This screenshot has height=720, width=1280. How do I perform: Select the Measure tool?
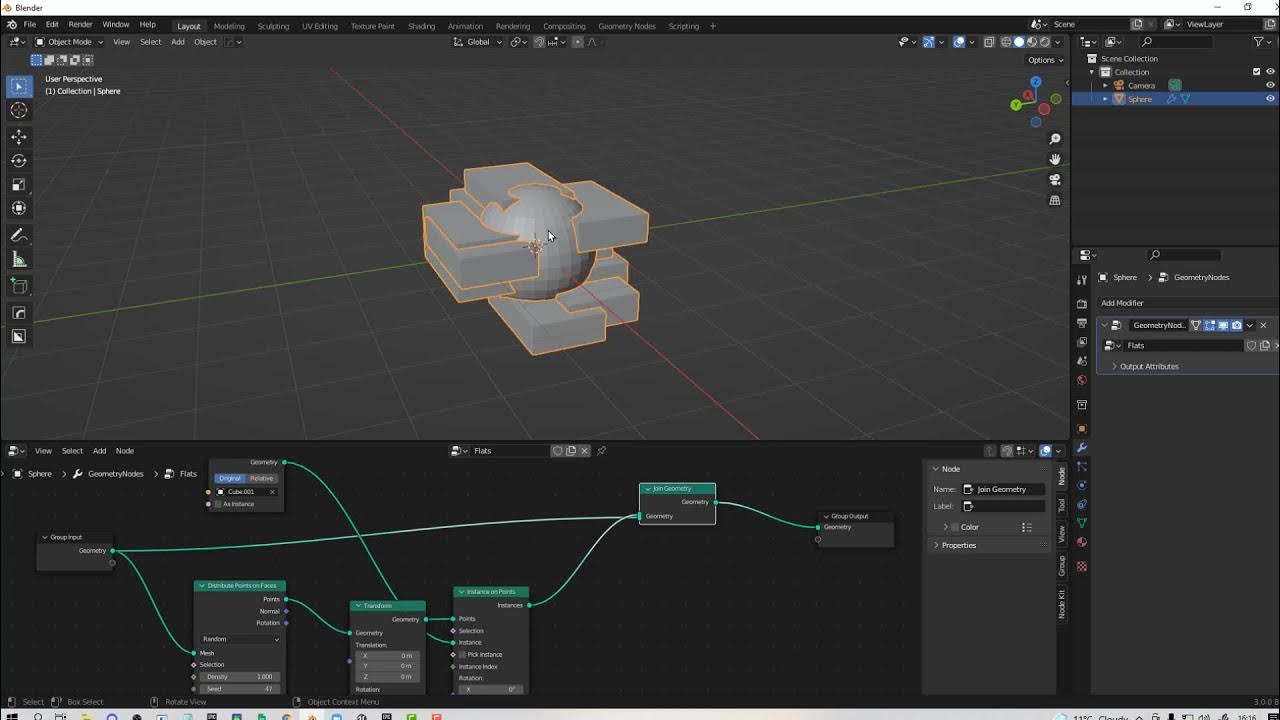(x=18, y=260)
